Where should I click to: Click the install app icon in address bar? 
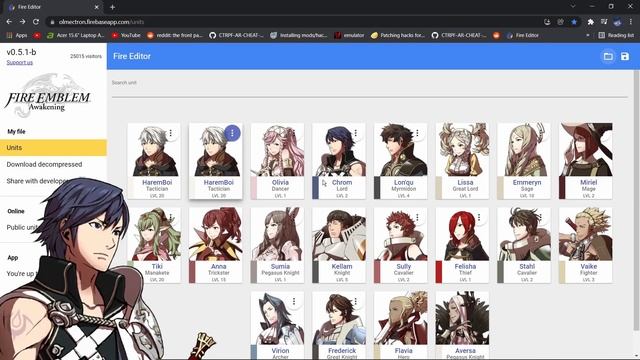coord(547,22)
